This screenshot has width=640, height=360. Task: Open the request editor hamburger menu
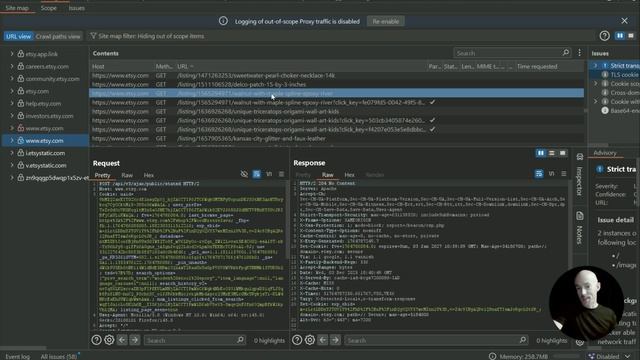coord(281,174)
